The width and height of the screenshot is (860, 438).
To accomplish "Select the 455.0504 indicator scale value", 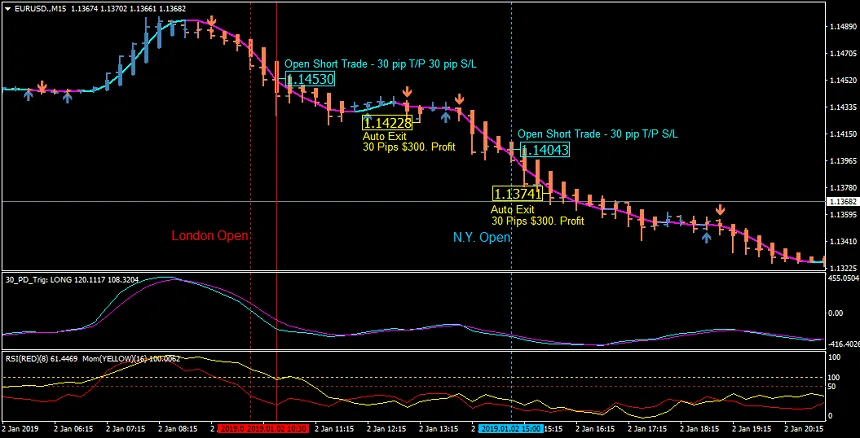I will tap(842, 279).
